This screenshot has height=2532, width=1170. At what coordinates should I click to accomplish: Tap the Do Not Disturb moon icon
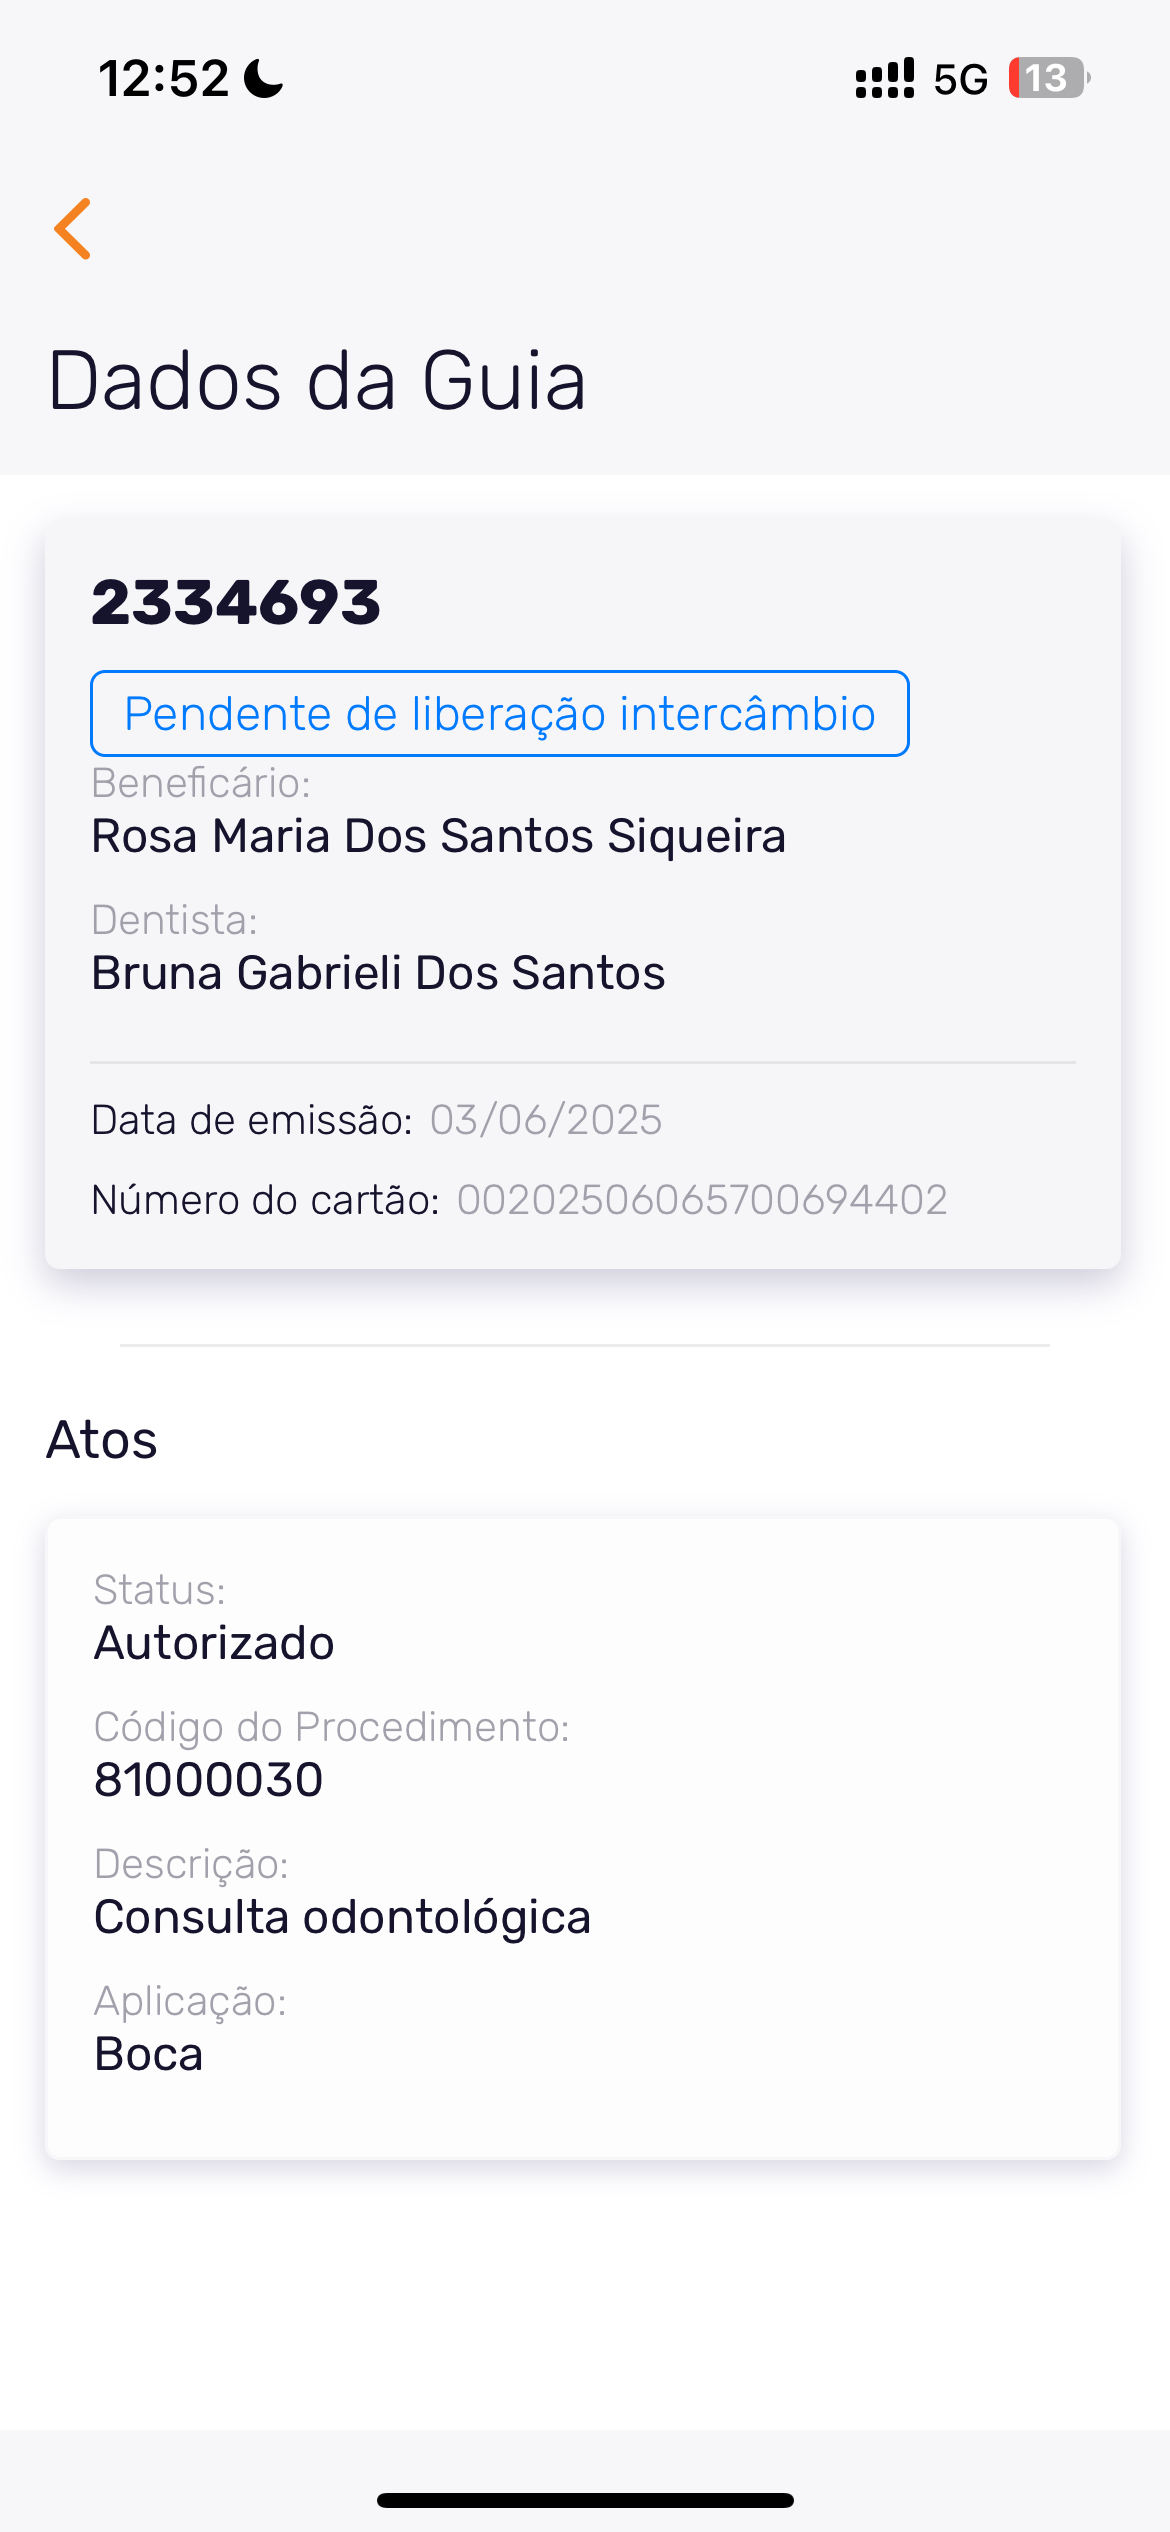[264, 78]
